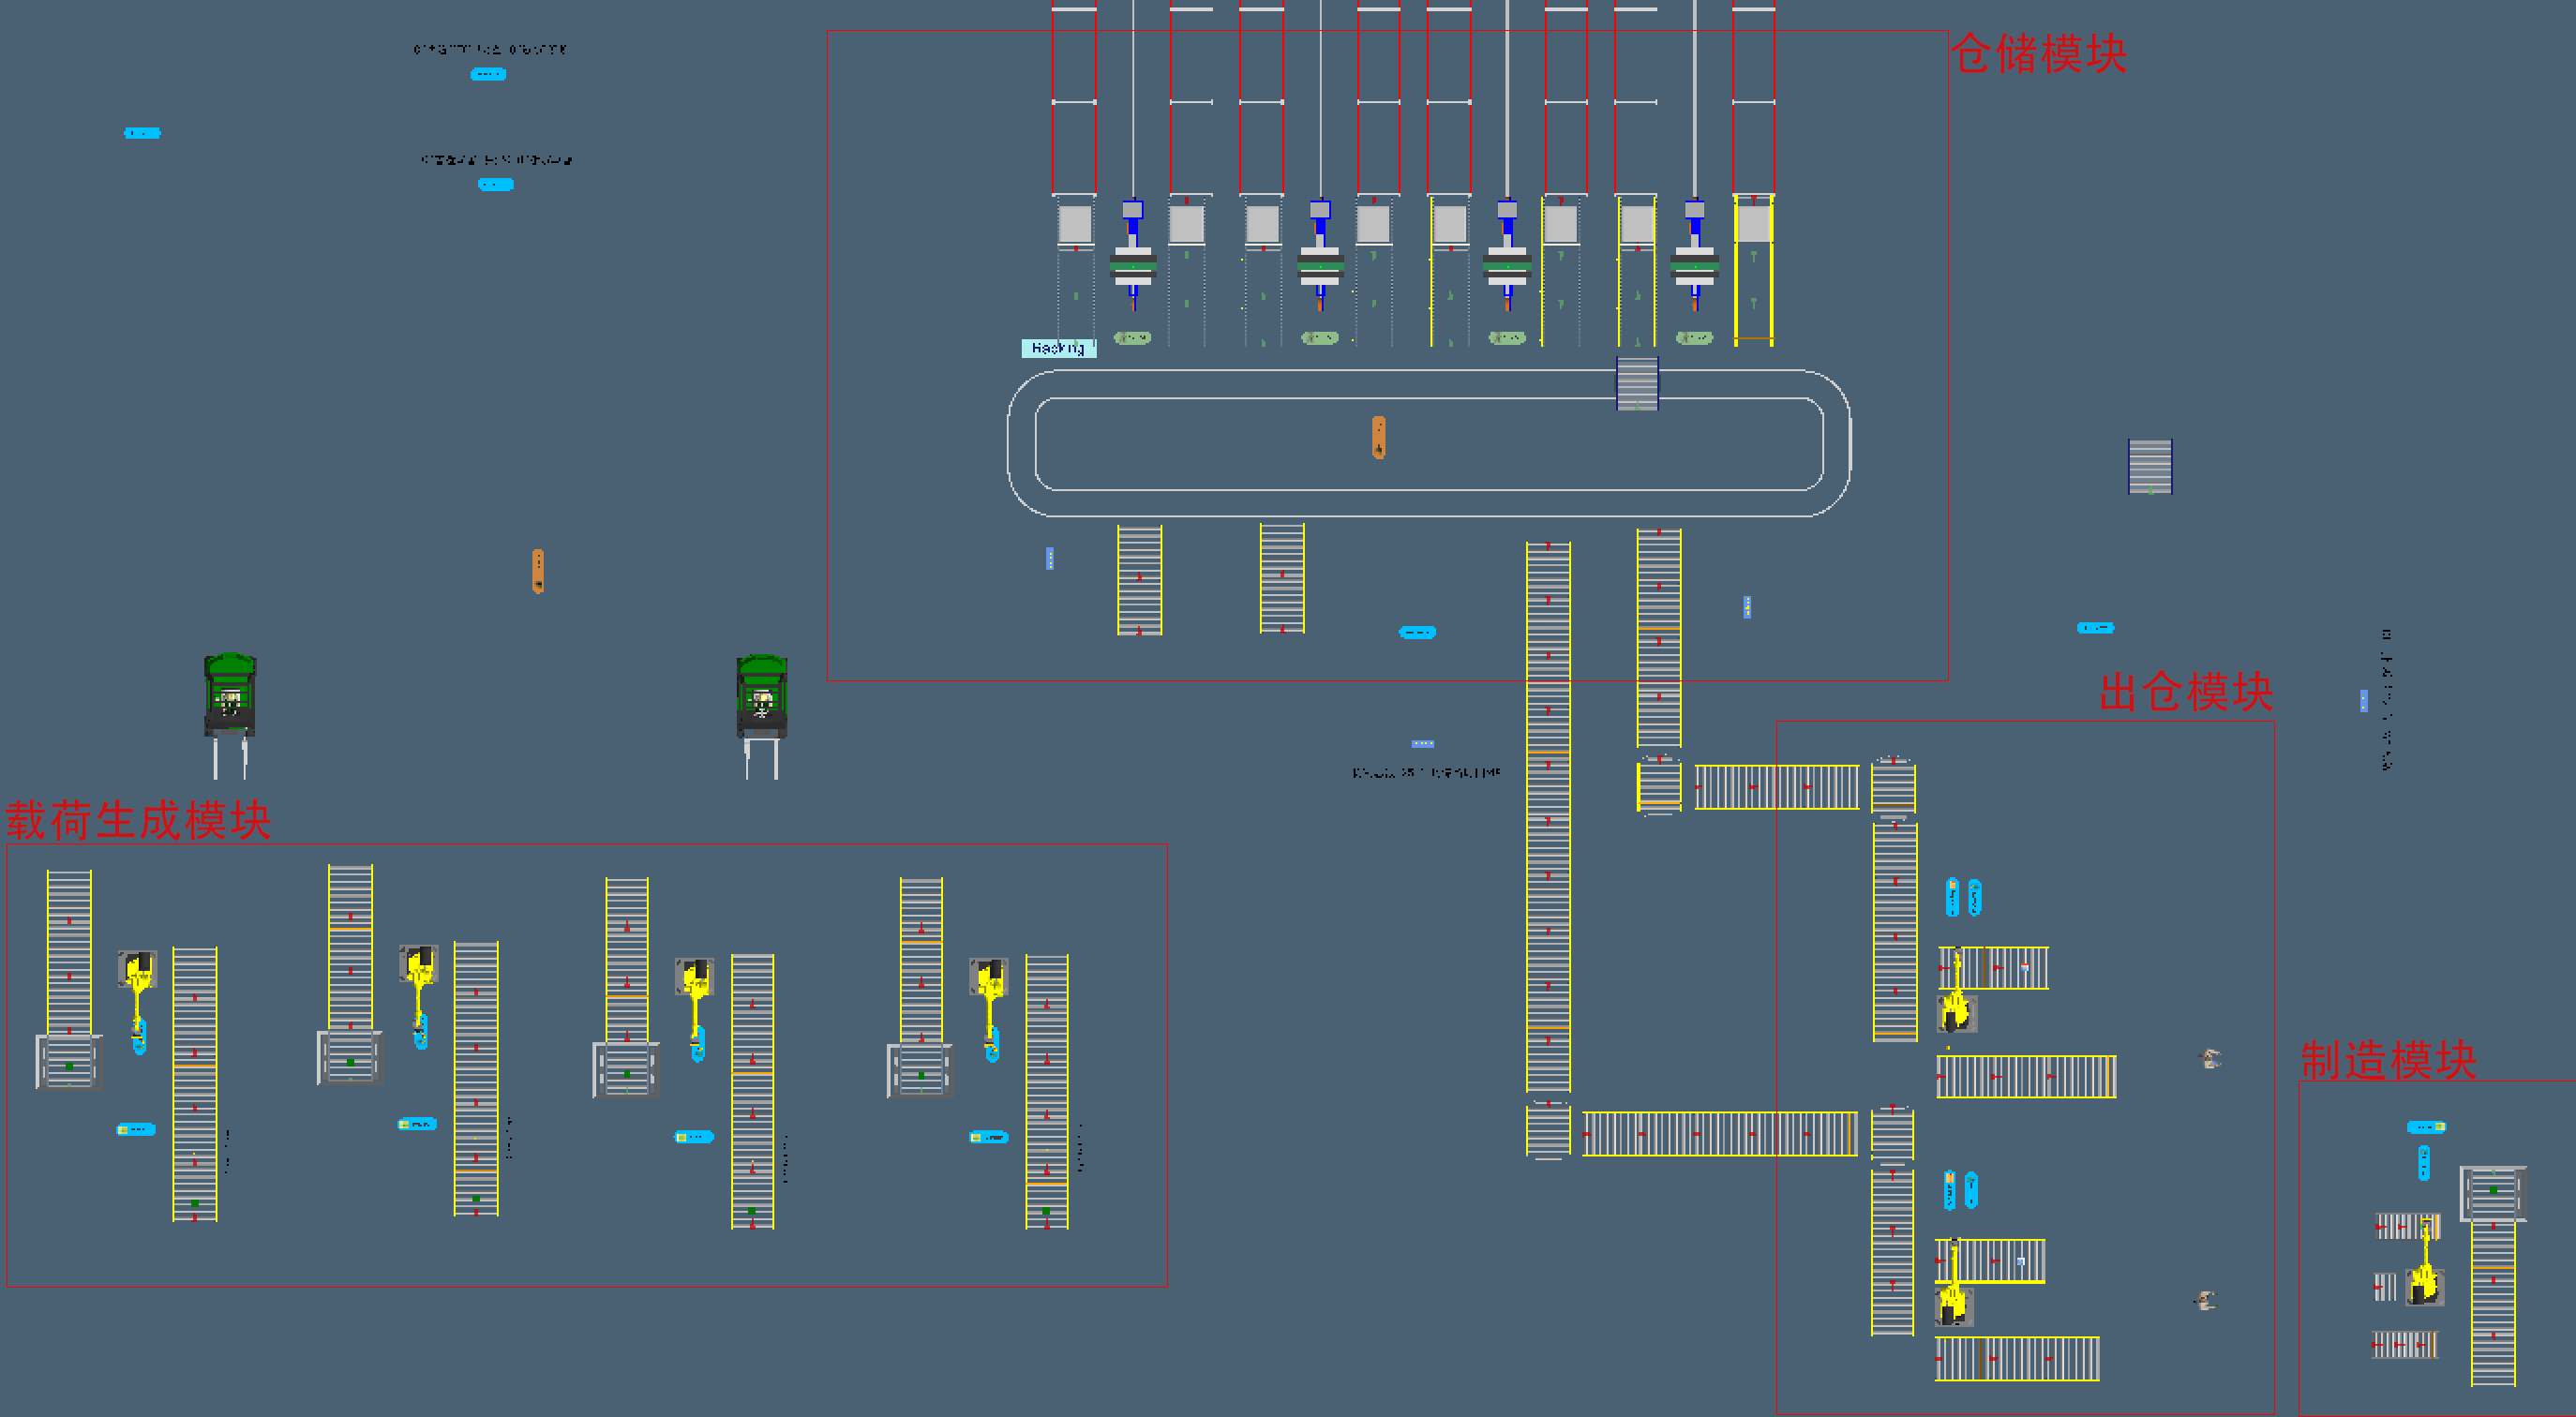Image resolution: width=2576 pixels, height=1417 pixels.
Task: Select the leftmost yellow robot in 载荷生成模块
Action: 137,975
